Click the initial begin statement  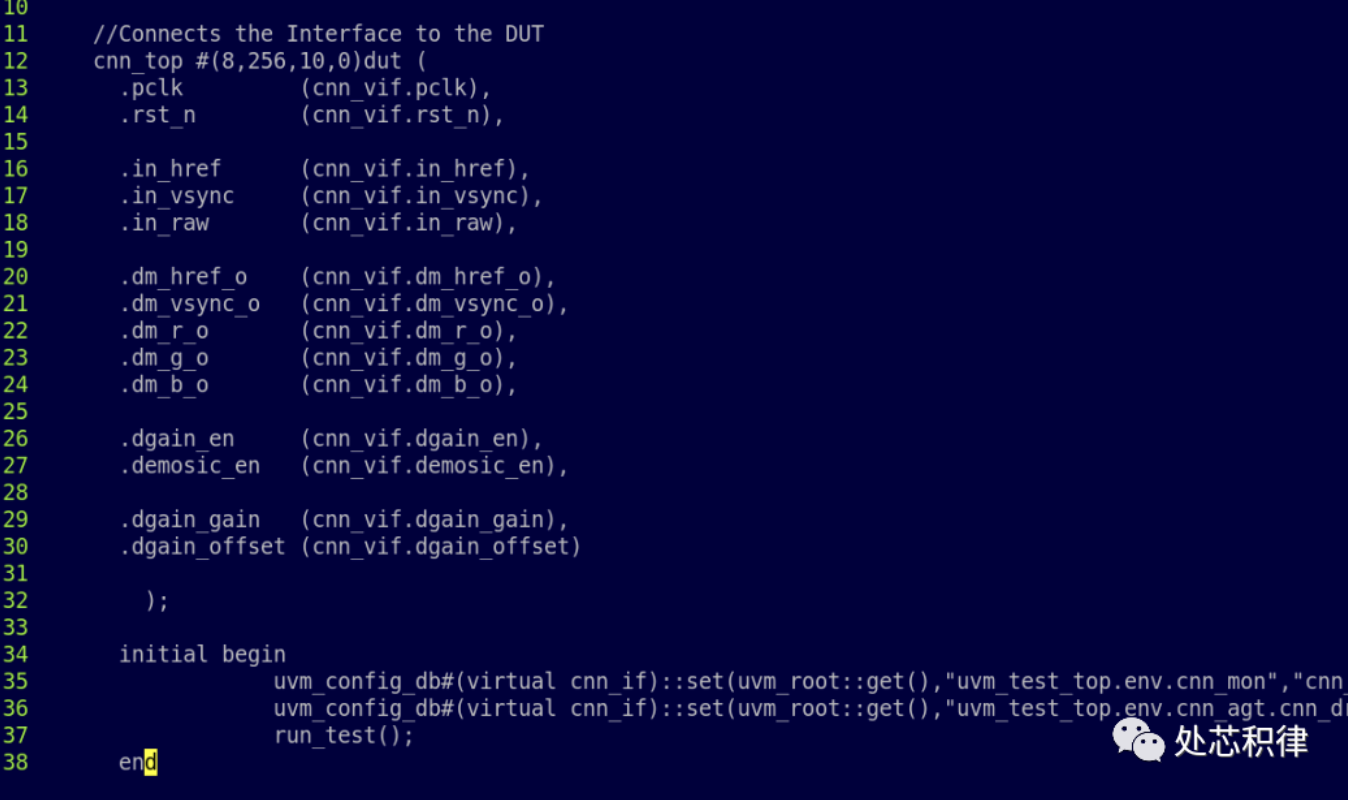(202, 655)
